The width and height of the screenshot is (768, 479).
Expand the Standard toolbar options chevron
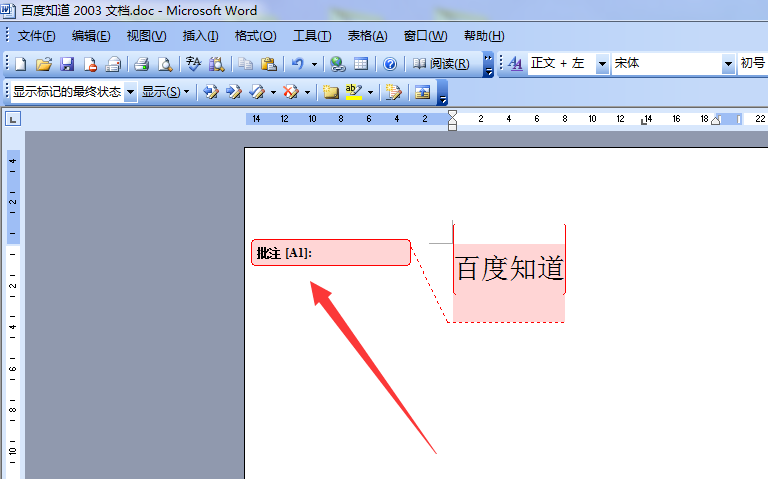pos(488,65)
